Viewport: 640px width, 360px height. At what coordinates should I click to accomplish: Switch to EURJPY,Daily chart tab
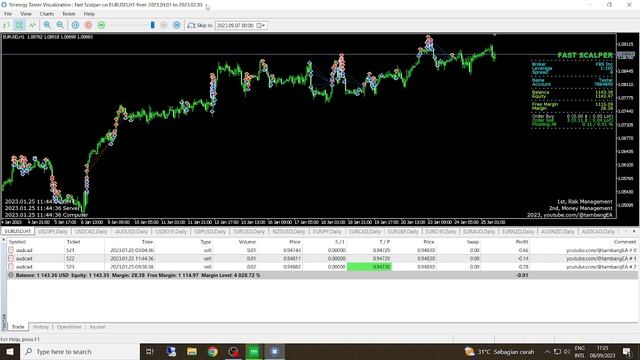327,231
